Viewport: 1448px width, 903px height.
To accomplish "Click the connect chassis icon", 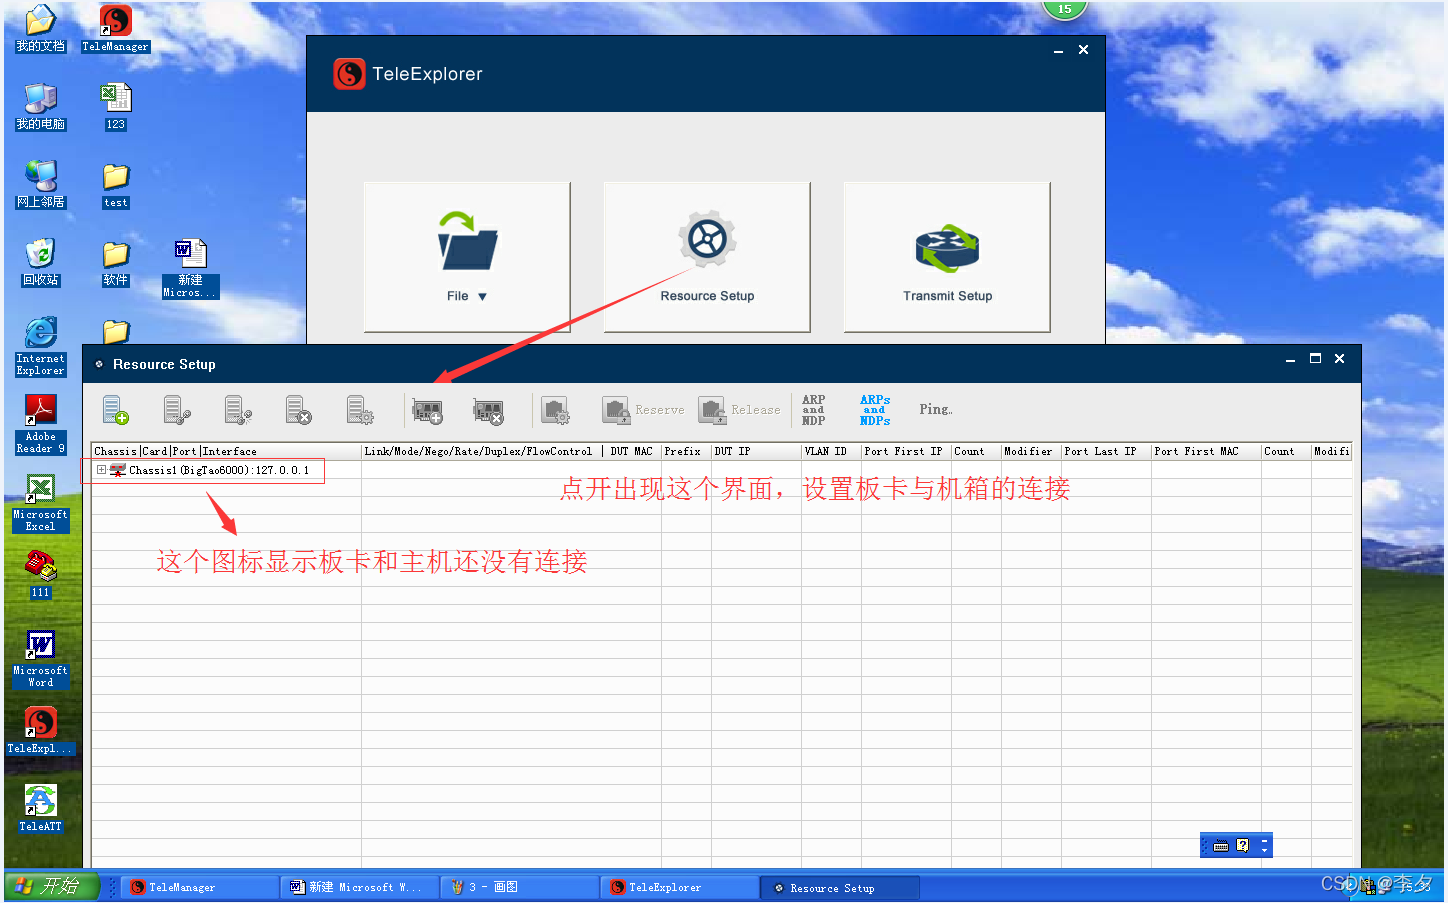I will [177, 410].
